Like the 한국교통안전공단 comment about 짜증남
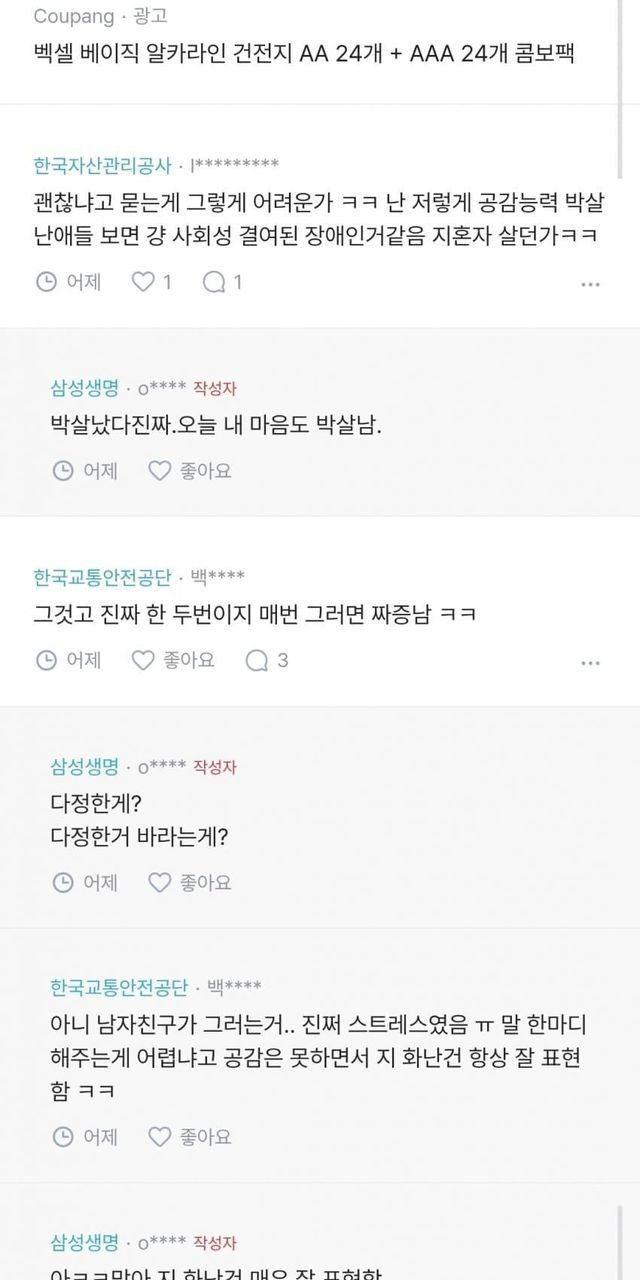Image resolution: width=640 pixels, height=1280 pixels. click(x=144, y=660)
